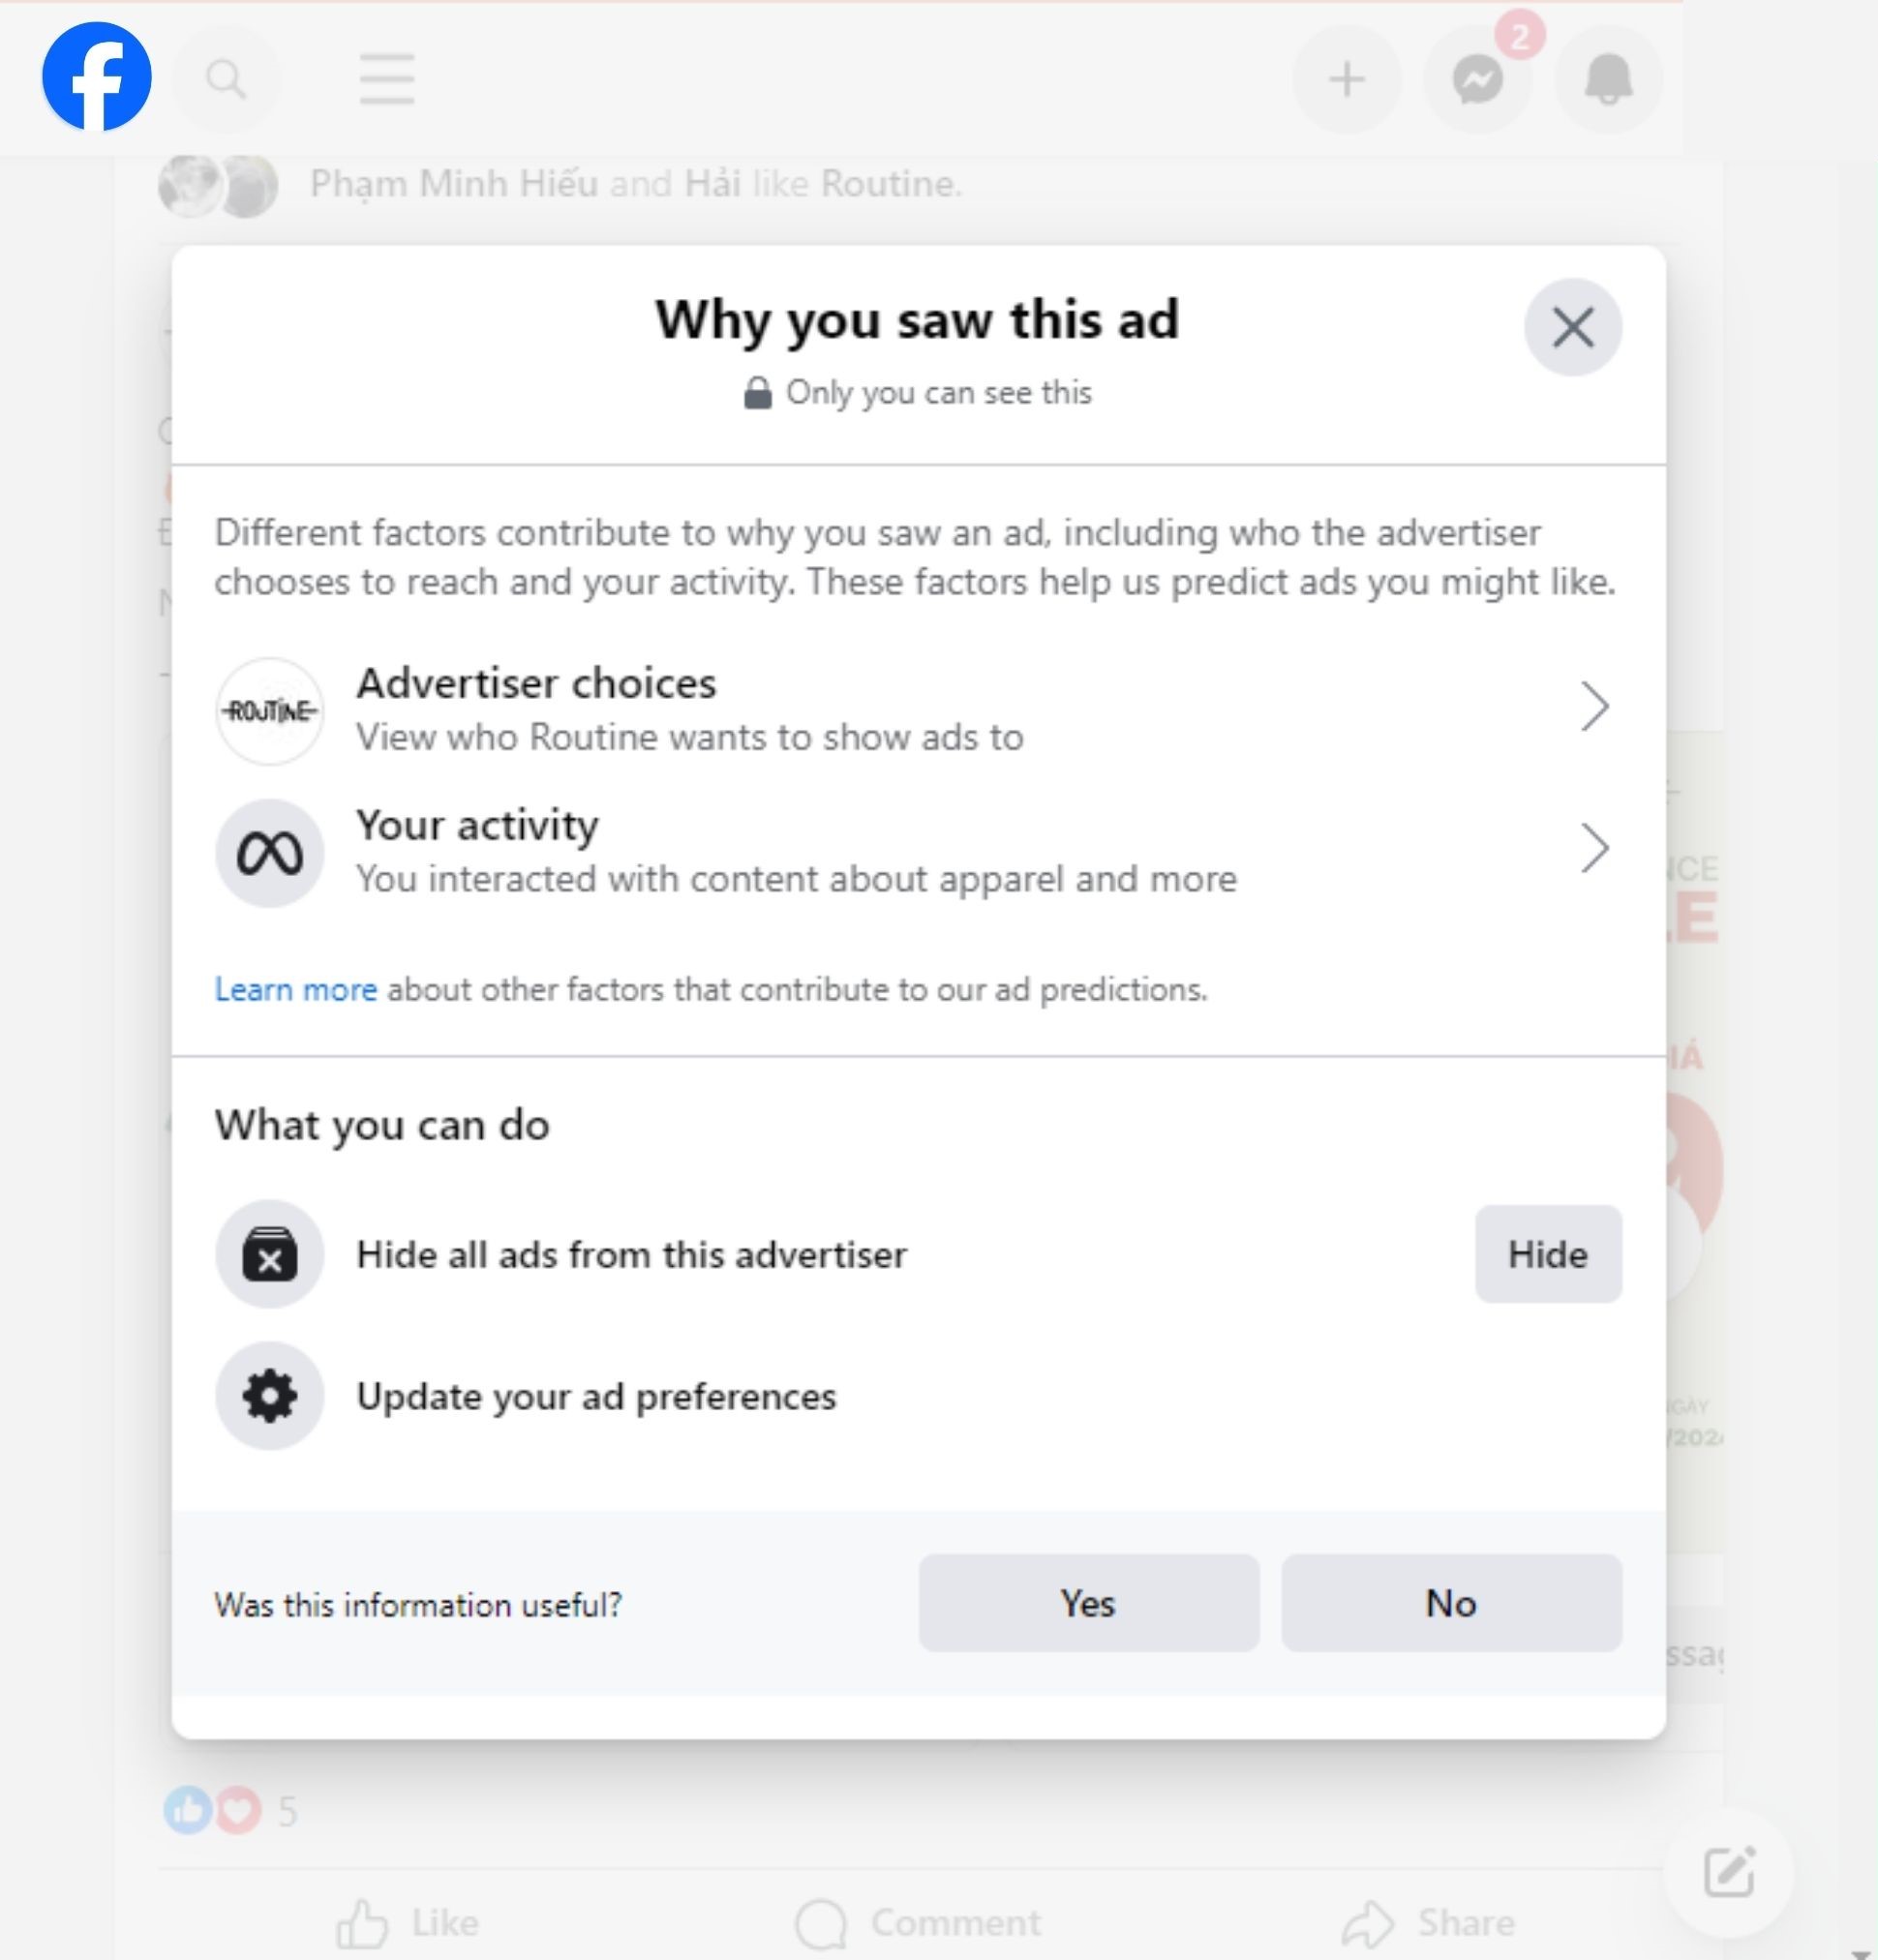Answer Yes to information useful
Viewport: 1878px width, 1960px height.
pyautogui.click(x=1088, y=1603)
